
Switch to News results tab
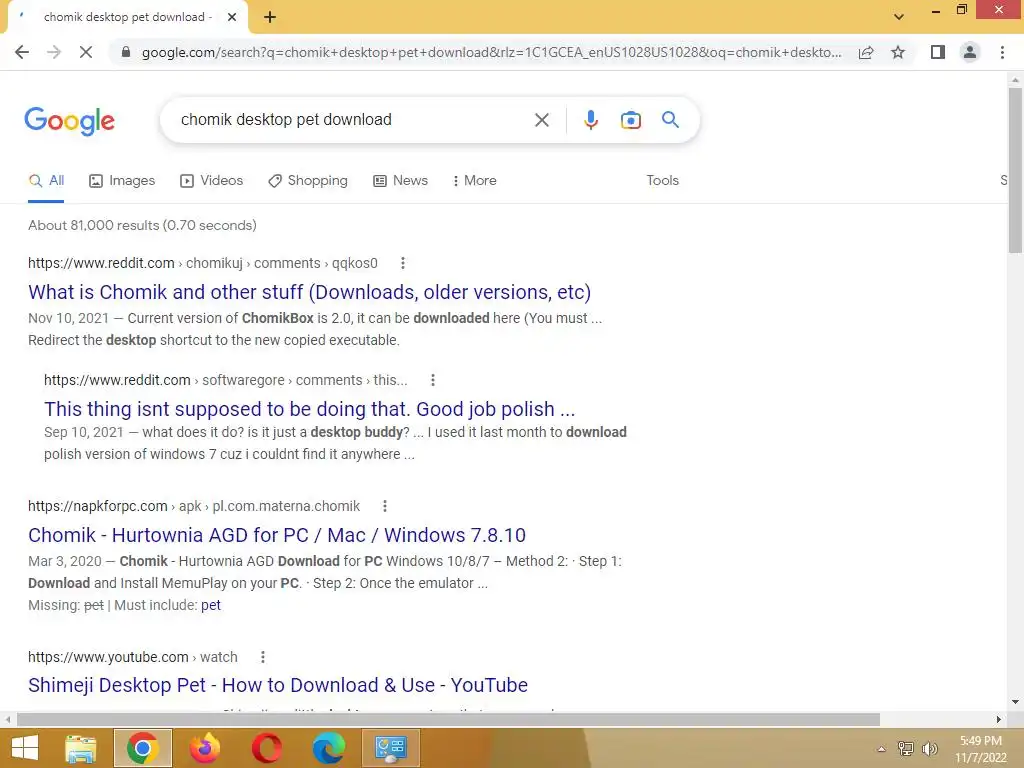coord(400,181)
